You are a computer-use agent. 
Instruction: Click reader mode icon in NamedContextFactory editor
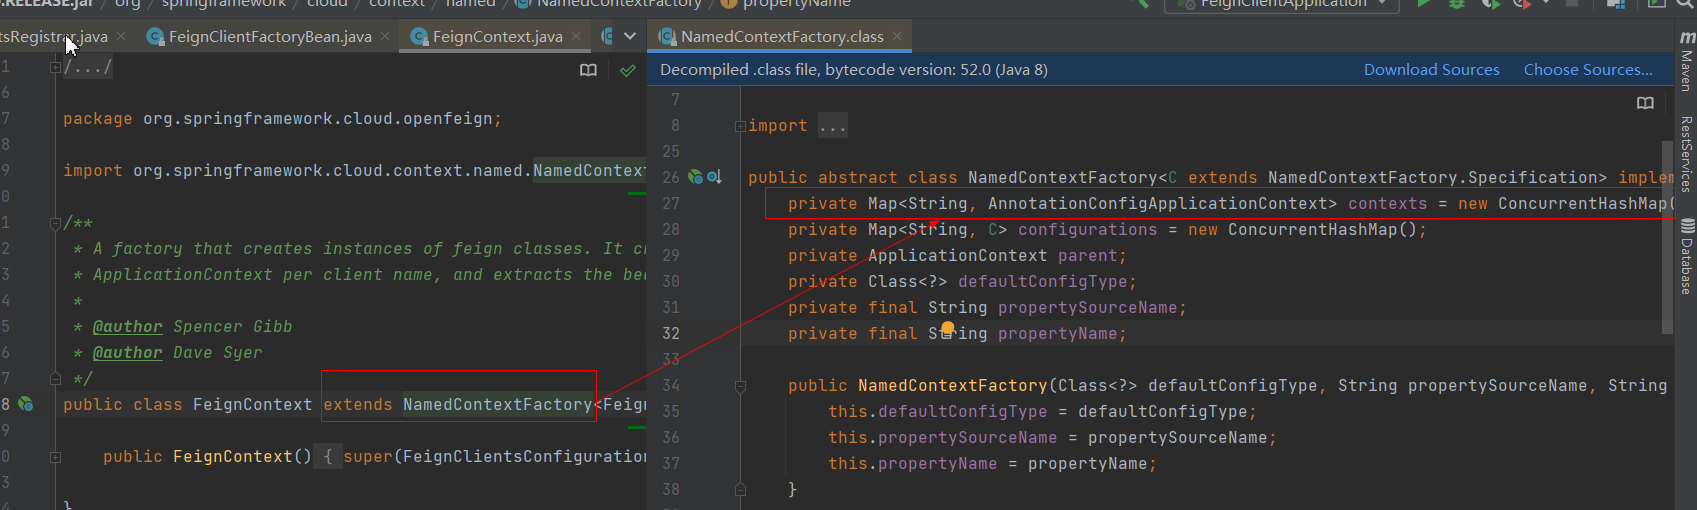point(1645,103)
